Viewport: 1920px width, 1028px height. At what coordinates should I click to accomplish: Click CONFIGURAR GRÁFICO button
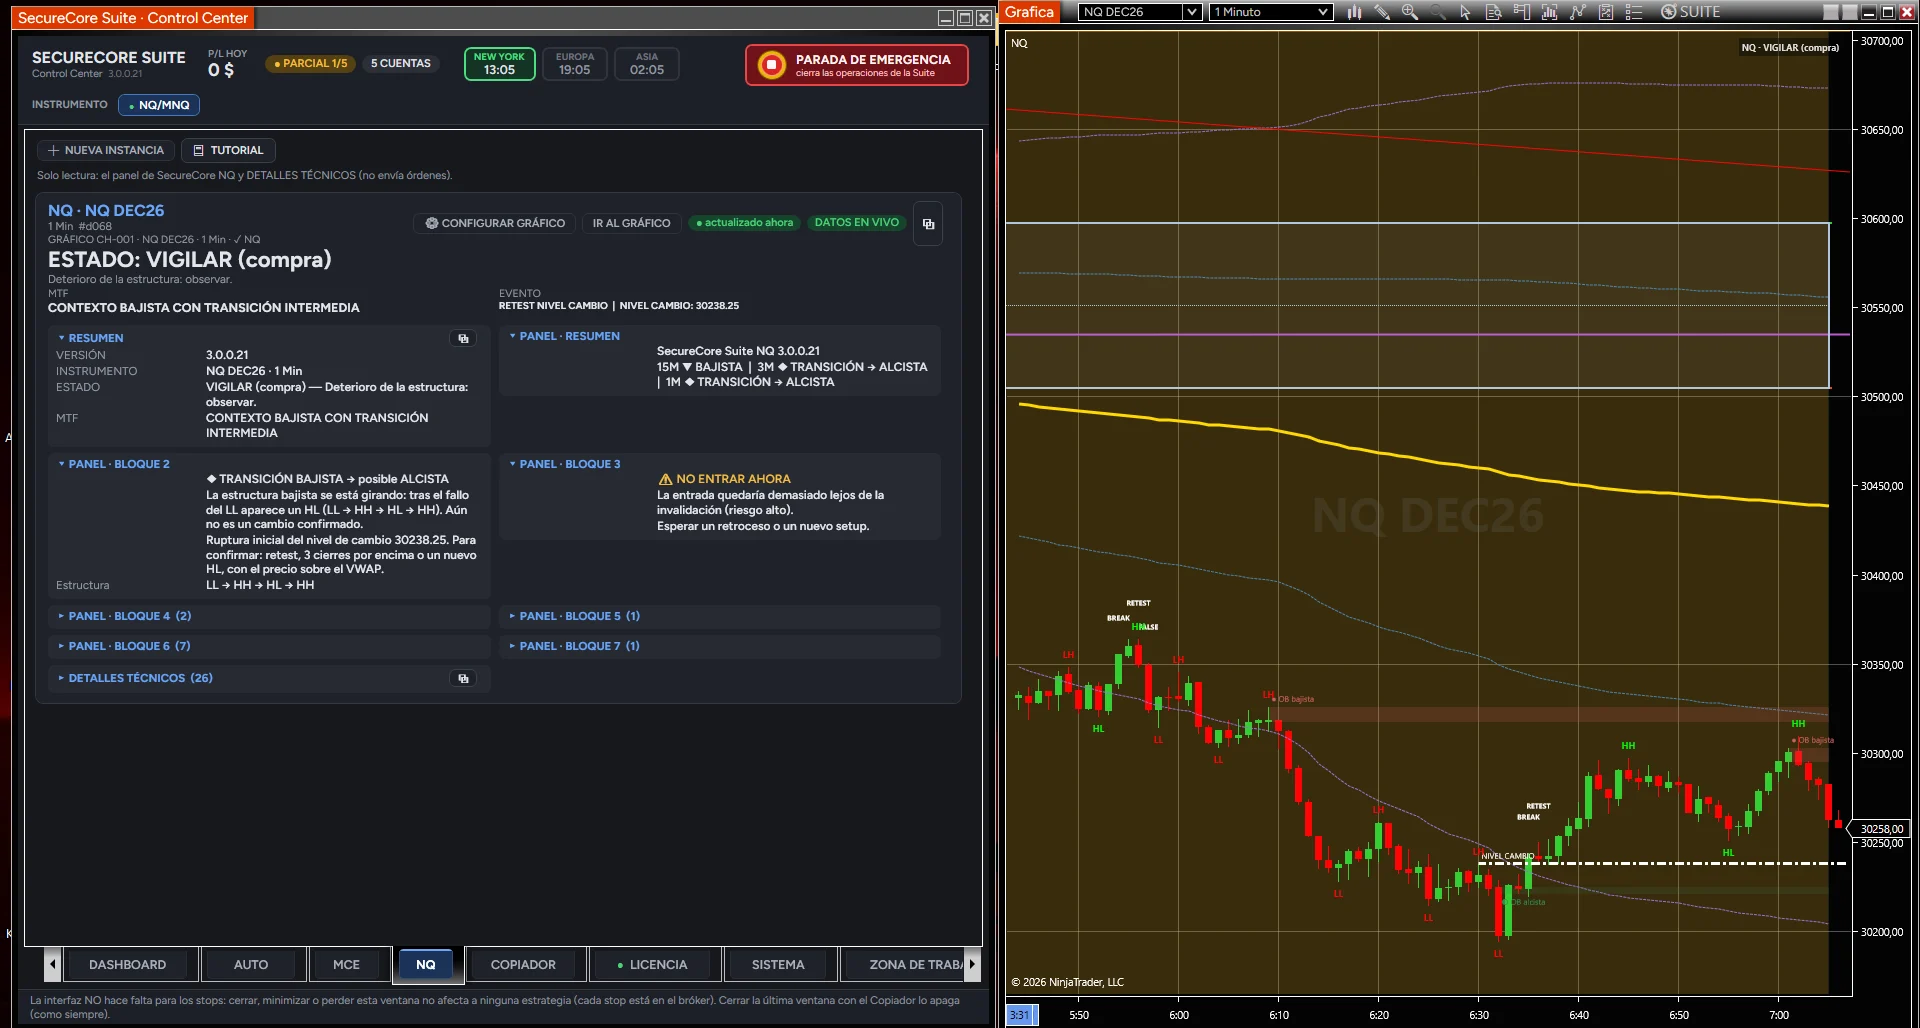coord(494,223)
